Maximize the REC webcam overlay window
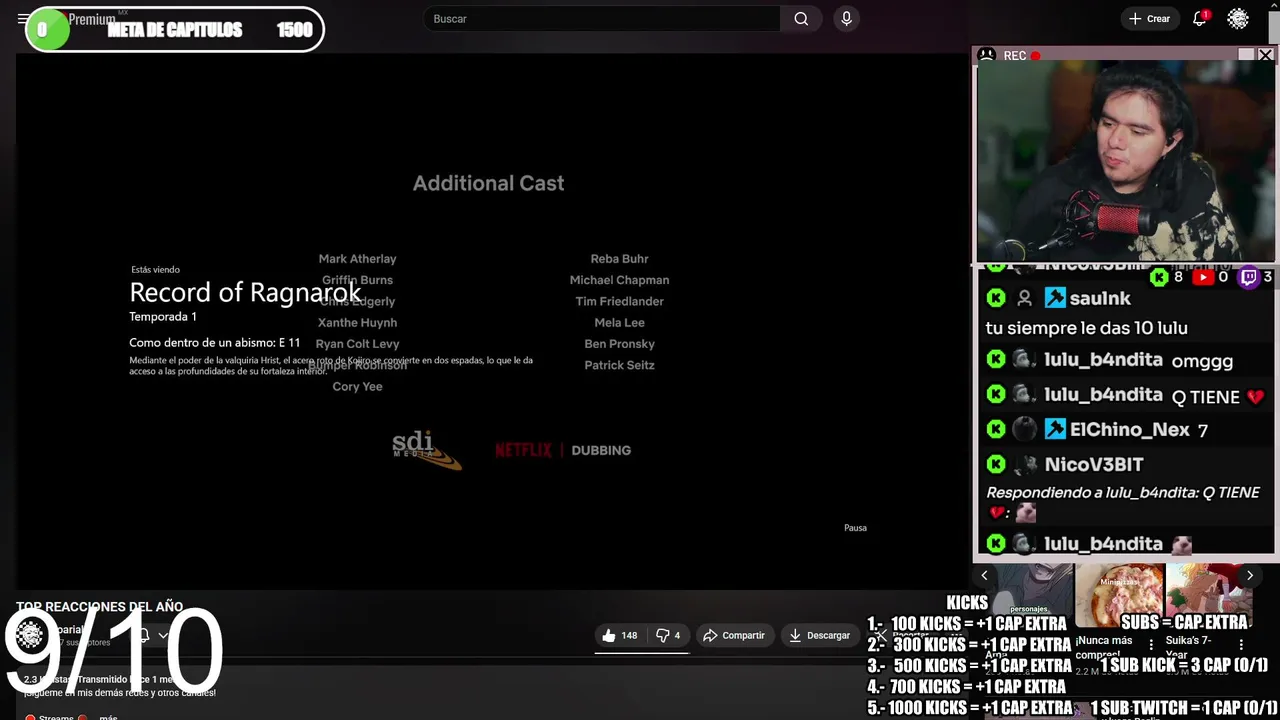Screen dimensions: 1280x720 coord(1246,55)
